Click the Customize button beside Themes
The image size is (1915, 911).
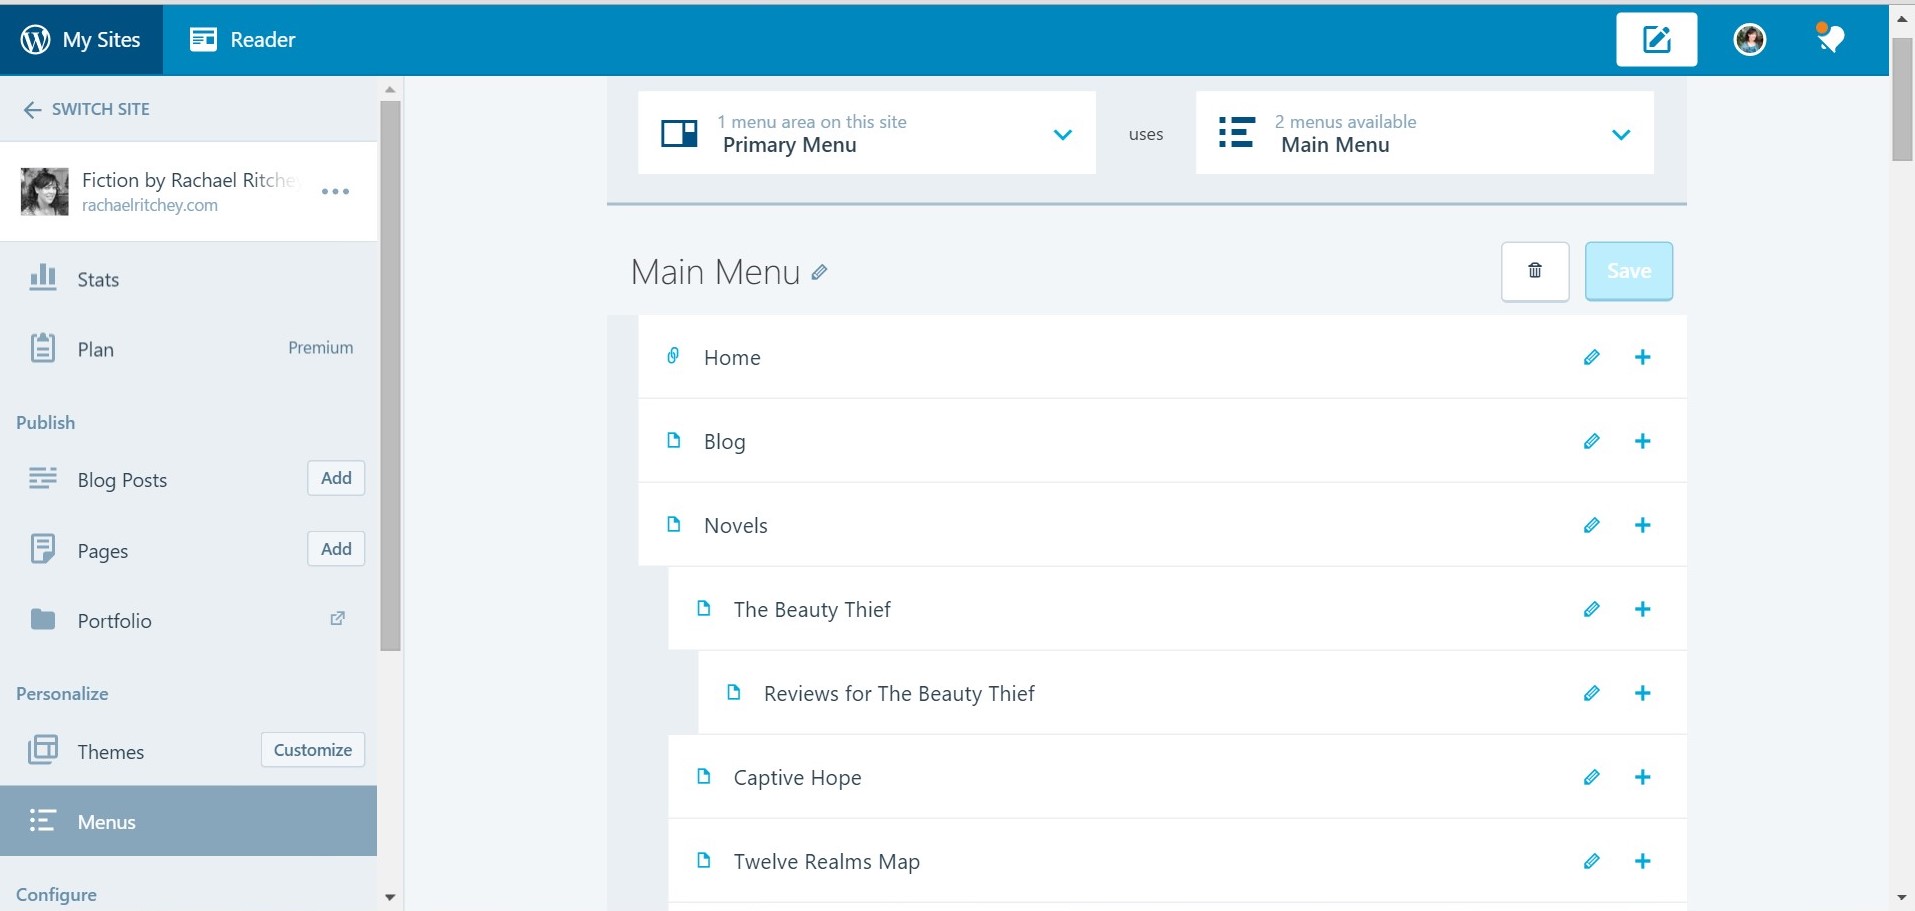pos(312,750)
